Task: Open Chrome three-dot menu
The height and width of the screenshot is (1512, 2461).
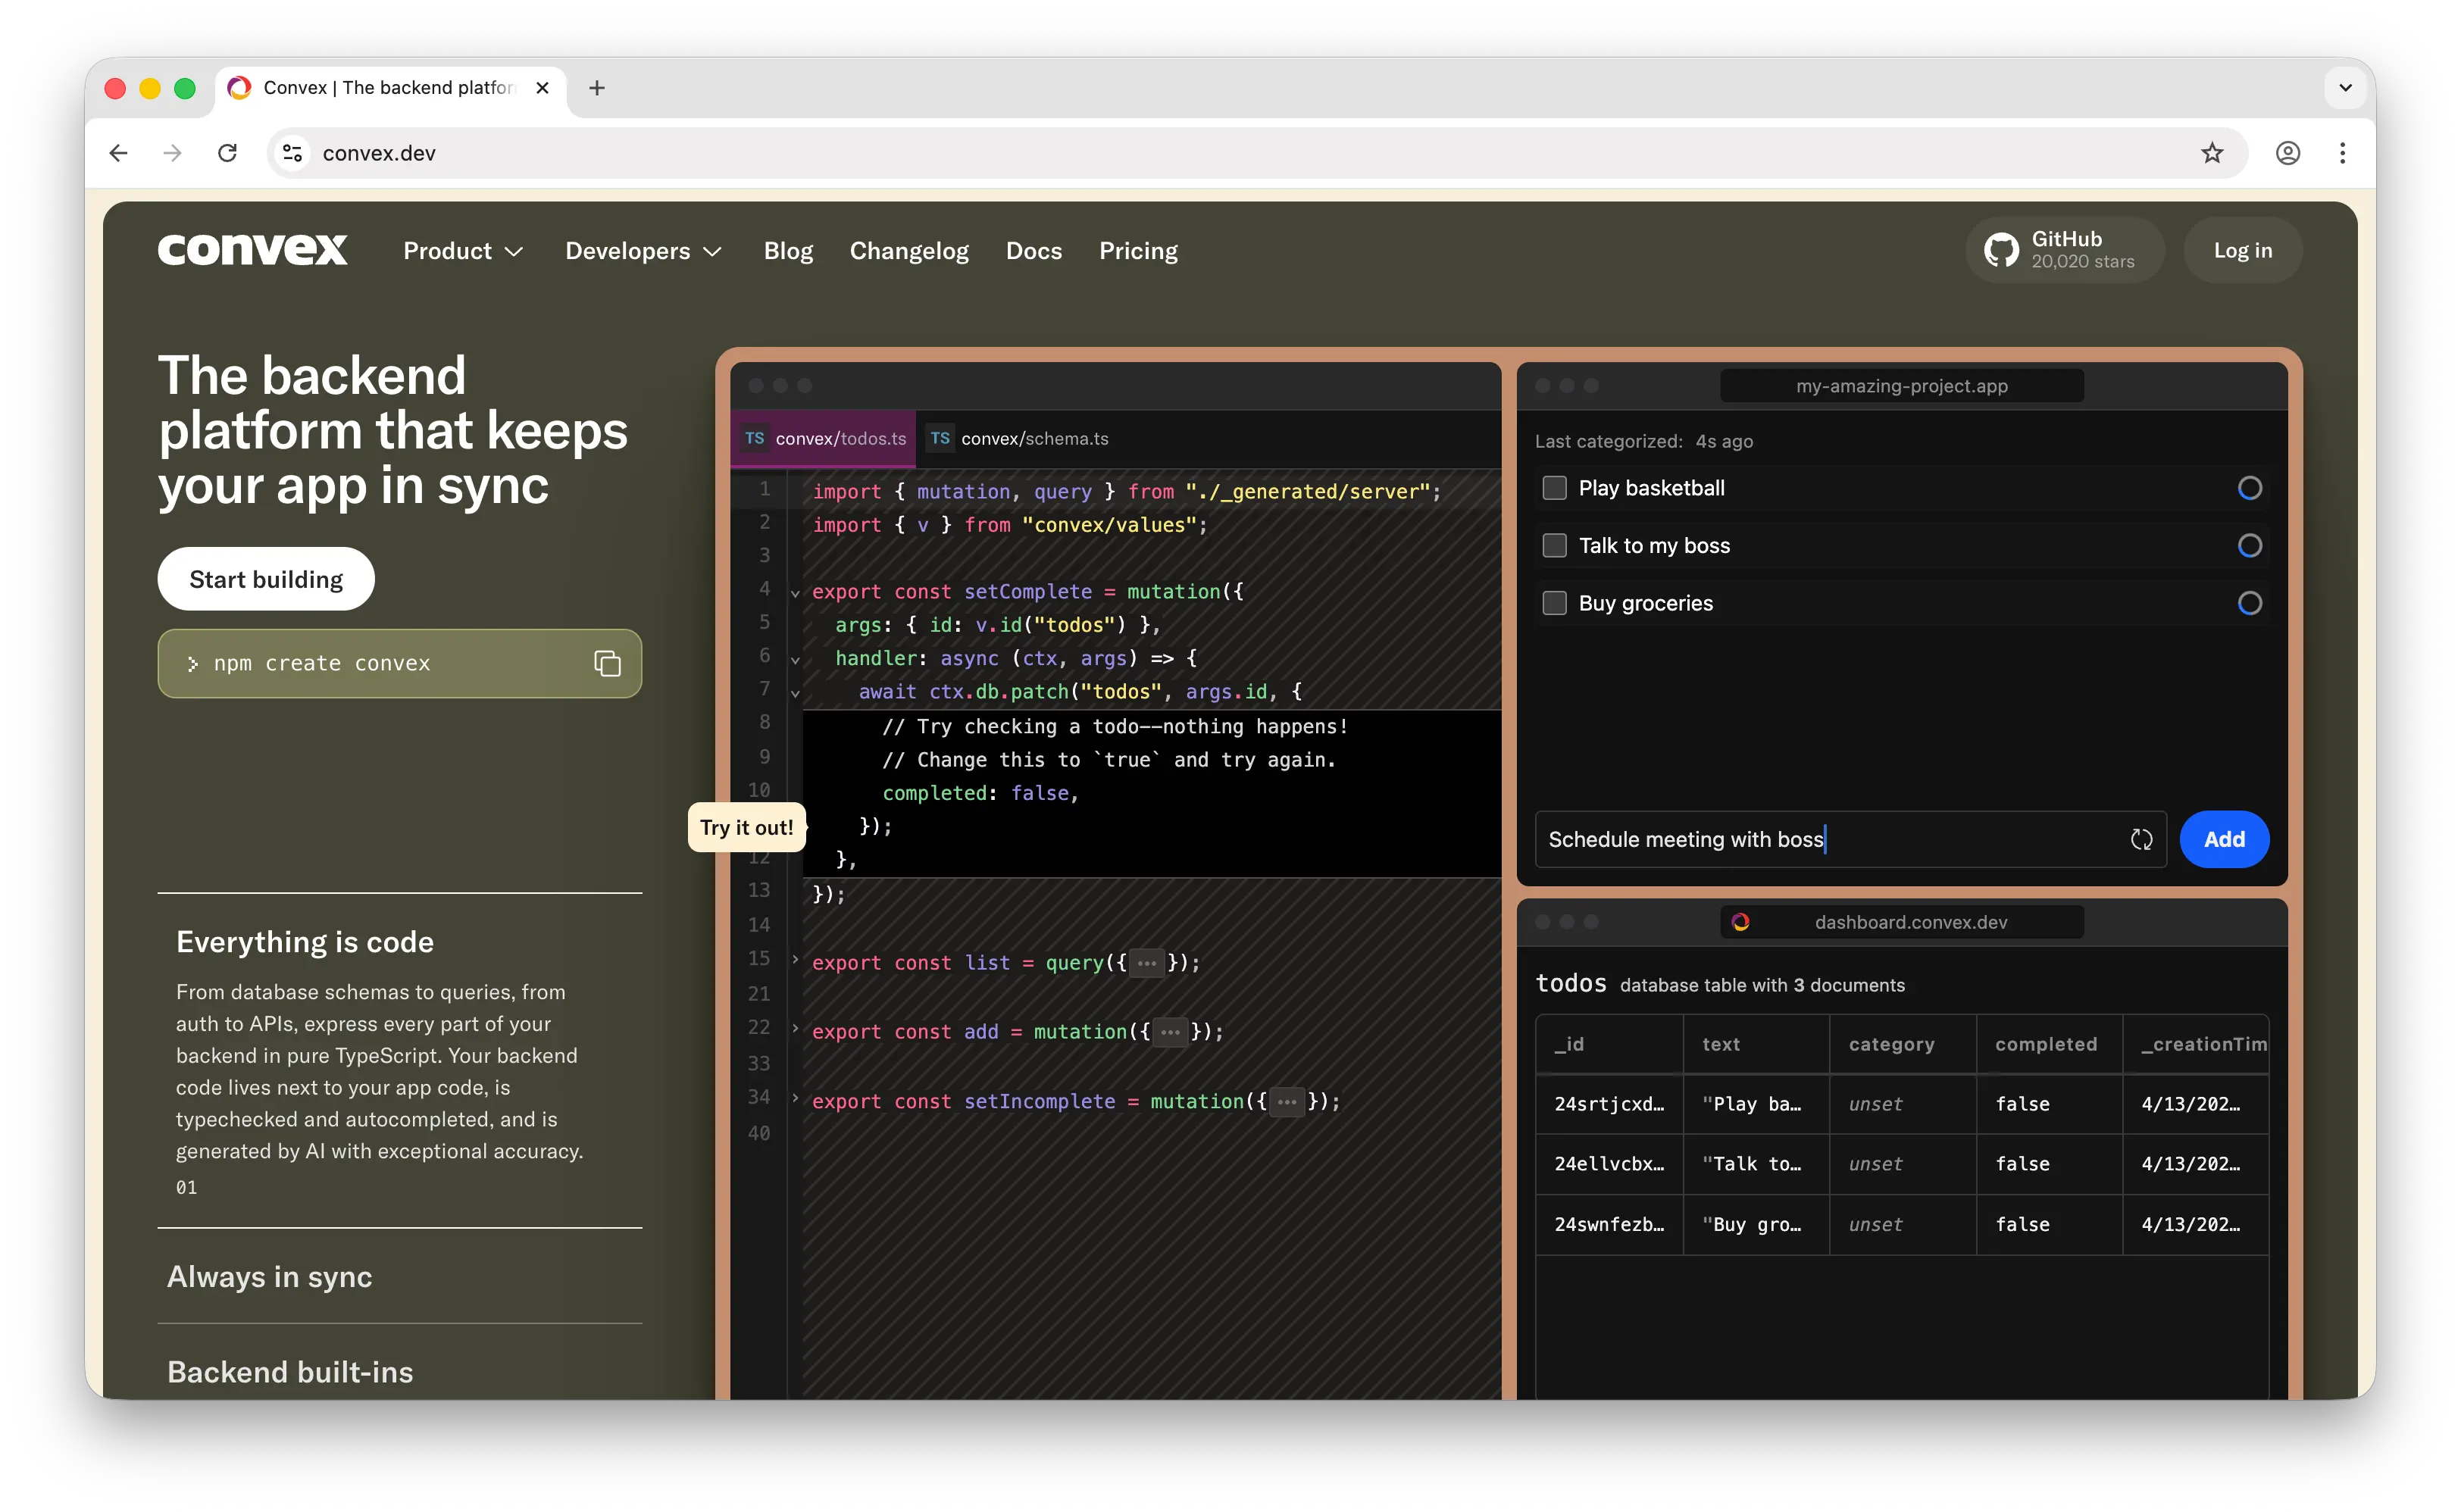Action: (2342, 153)
